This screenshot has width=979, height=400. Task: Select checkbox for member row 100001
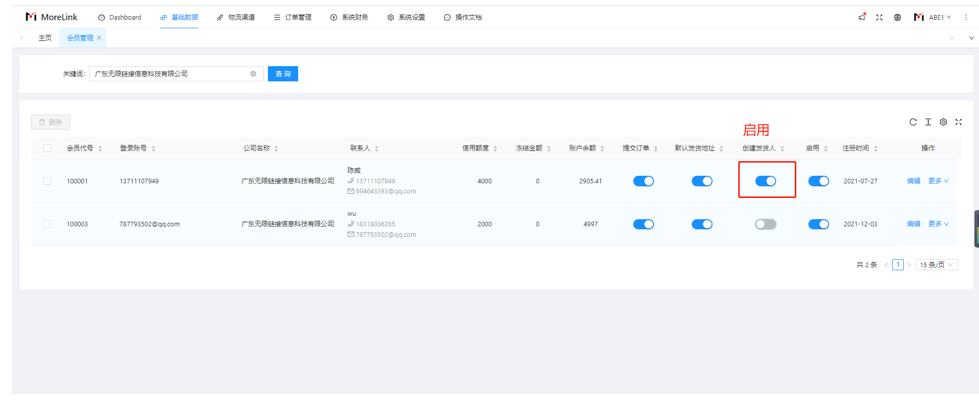click(47, 181)
